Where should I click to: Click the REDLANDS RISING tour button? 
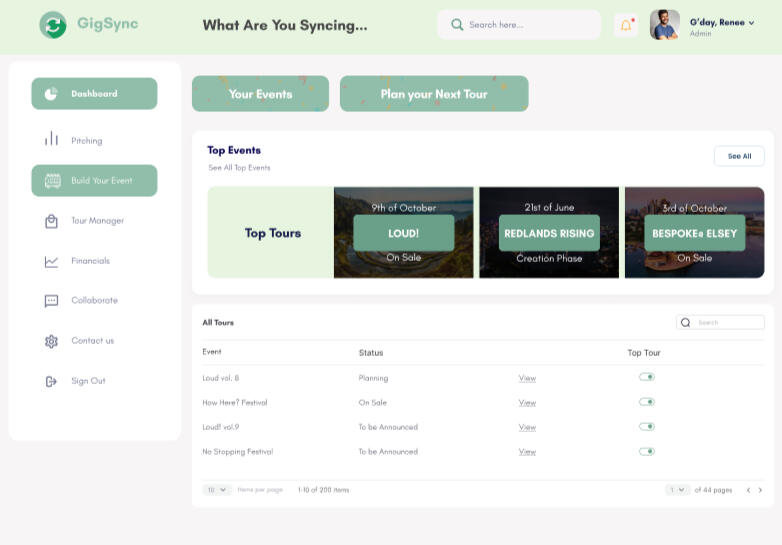tap(549, 233)
